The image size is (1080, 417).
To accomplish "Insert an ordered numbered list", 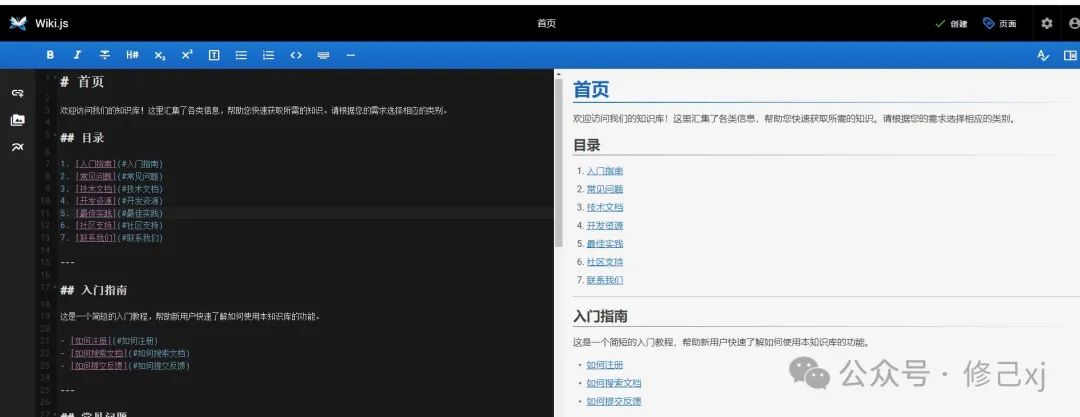I will (269, 55).
